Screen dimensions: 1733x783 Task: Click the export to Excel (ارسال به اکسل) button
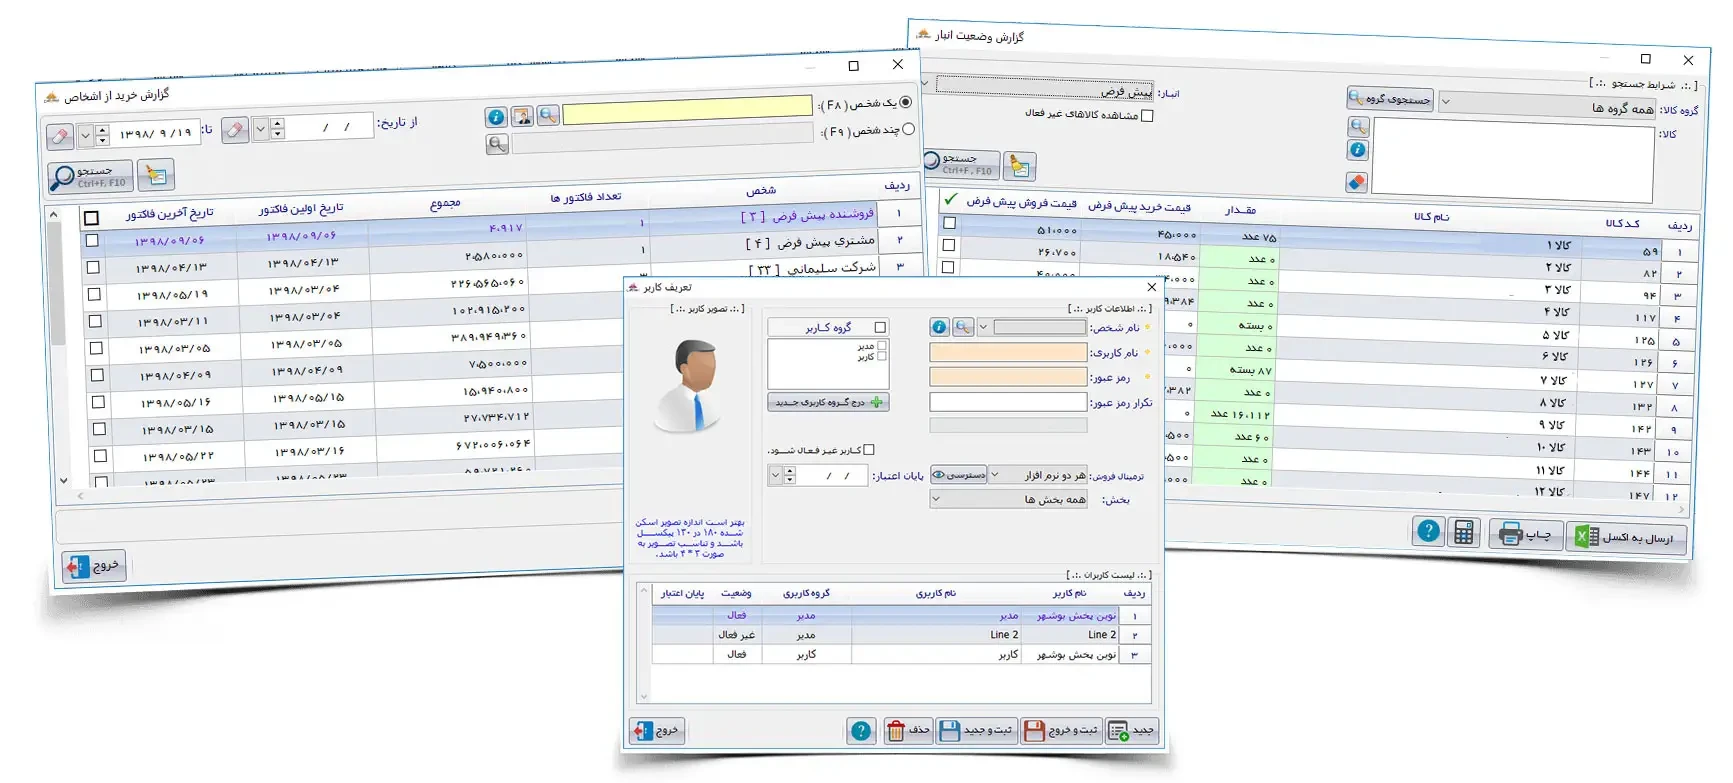click(x=1626, y=538)
